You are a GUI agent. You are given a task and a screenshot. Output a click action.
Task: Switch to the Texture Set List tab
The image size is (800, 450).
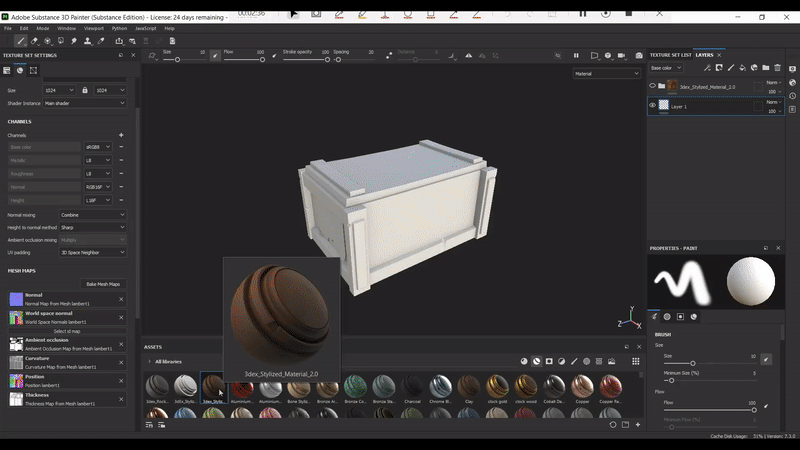click(x=670, y=55)
